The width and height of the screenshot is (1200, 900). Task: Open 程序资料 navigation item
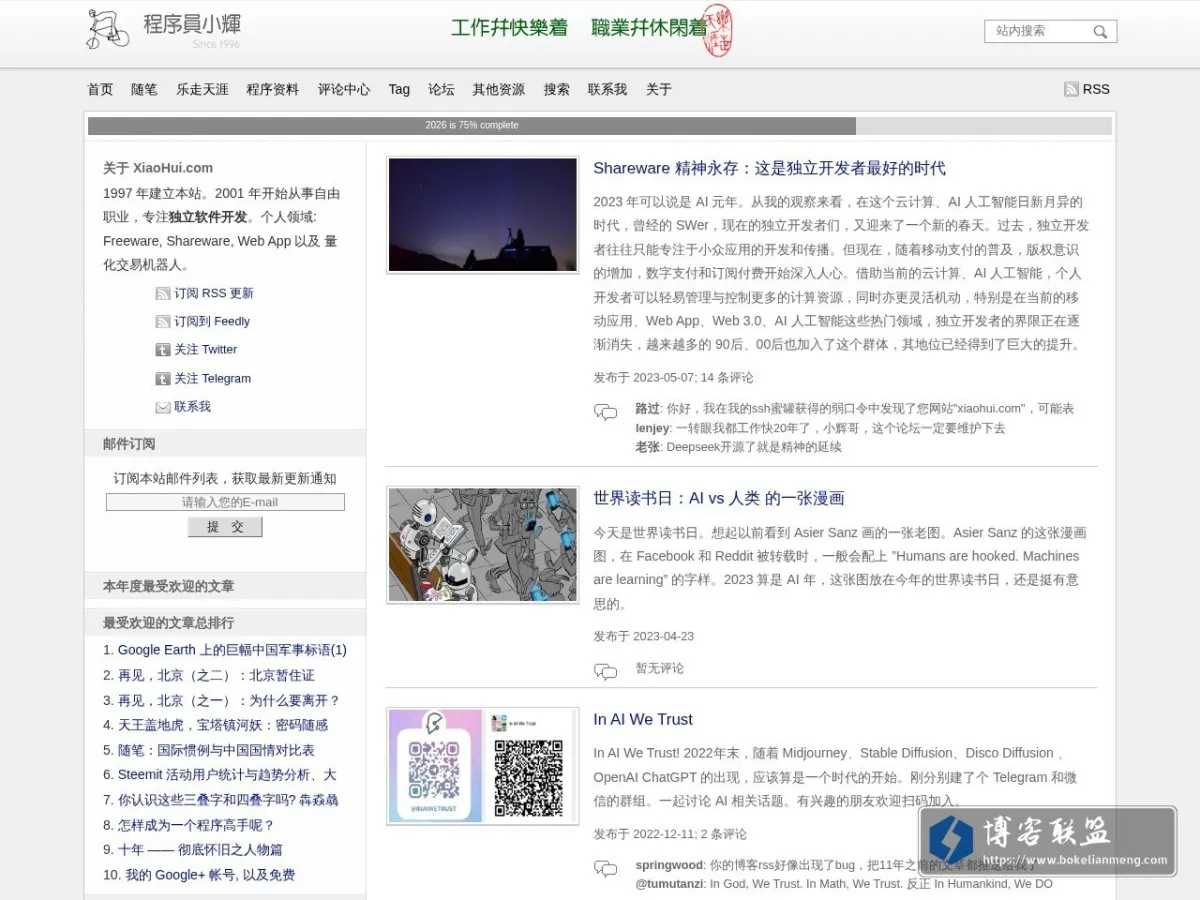point(272,89)
